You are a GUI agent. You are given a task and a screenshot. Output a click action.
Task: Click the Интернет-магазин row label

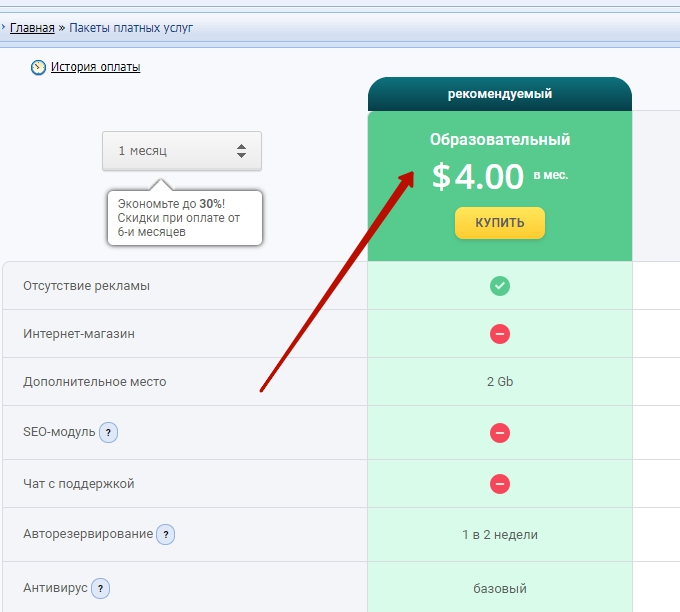click(x=79, y=334)
